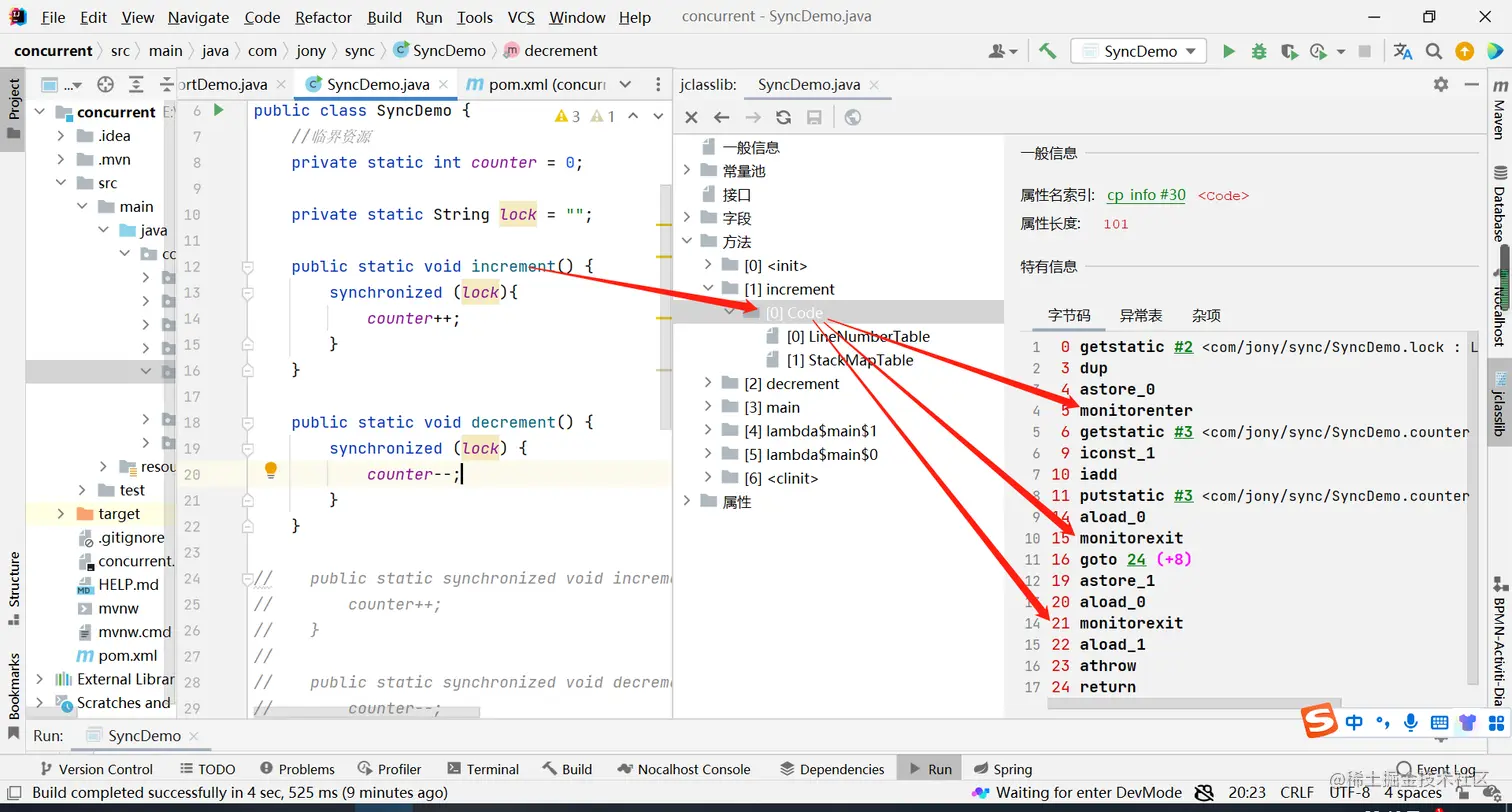Click the green Run SyncDemo button

(x=1229, y=51)
